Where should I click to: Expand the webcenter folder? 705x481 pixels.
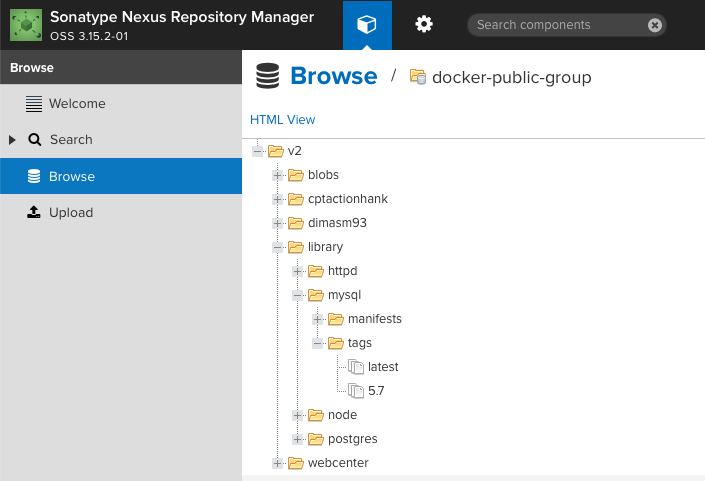[277, 463]
